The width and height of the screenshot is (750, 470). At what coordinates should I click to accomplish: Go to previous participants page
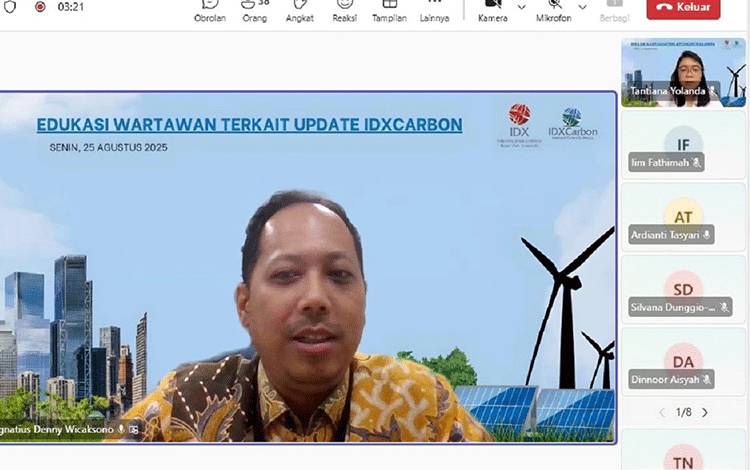(662, 413)
